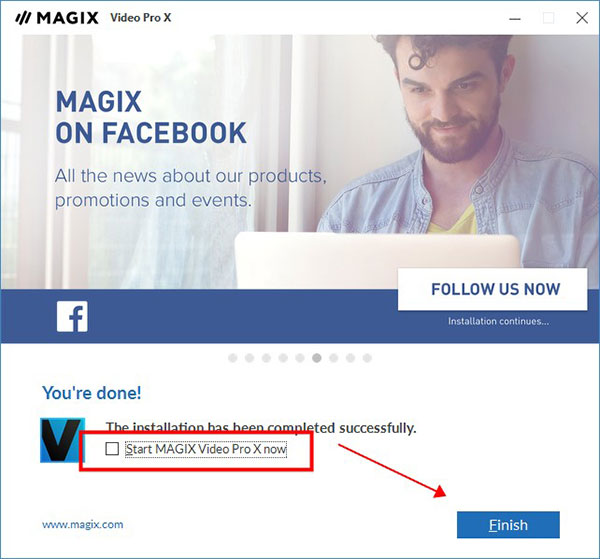Screen dimensions: 600x559
Task: Click the MAGIX ON FACEBOOK banner image
Action: [300, 189]
